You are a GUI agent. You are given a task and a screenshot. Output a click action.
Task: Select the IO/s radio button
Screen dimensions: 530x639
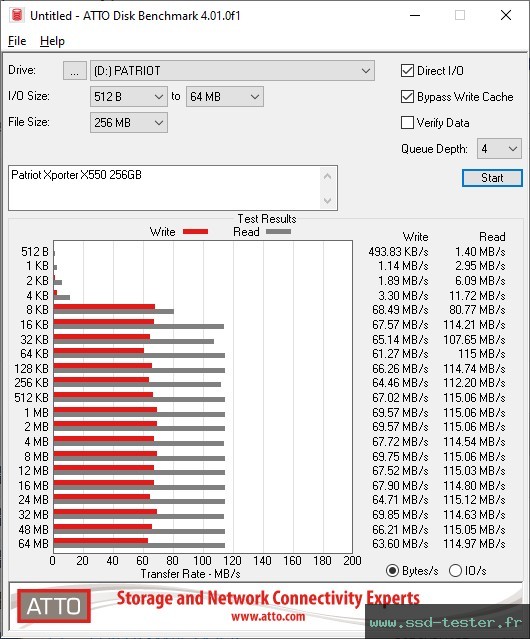455,571
